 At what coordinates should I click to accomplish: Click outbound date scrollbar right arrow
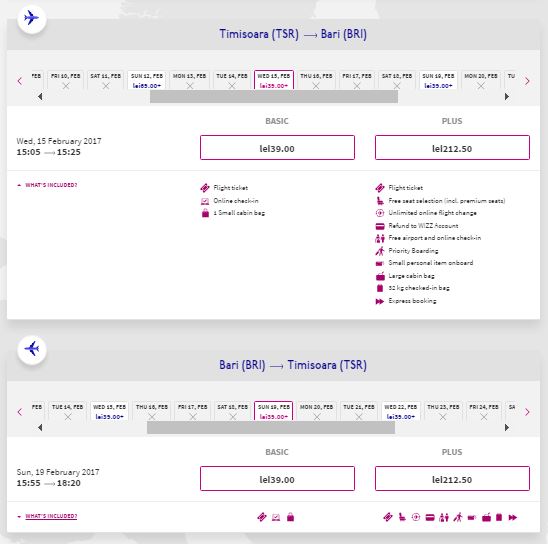pyautogui.click(x=507, y=96)
